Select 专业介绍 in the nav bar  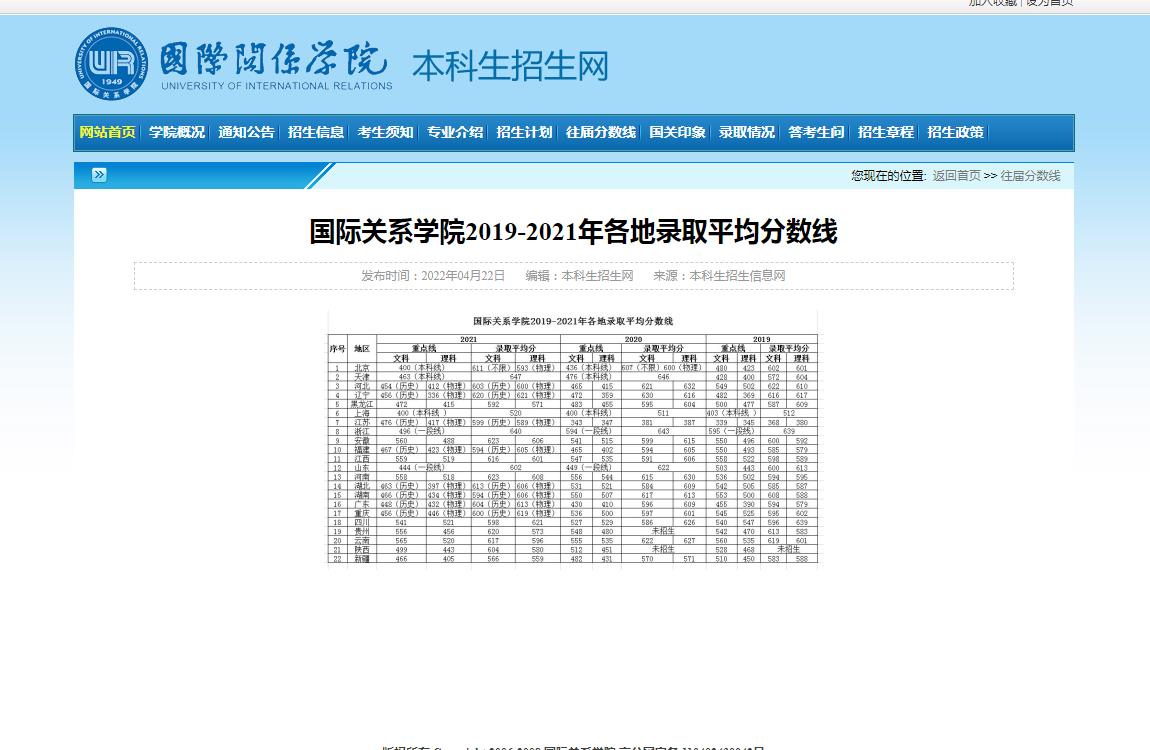(455, 133)
